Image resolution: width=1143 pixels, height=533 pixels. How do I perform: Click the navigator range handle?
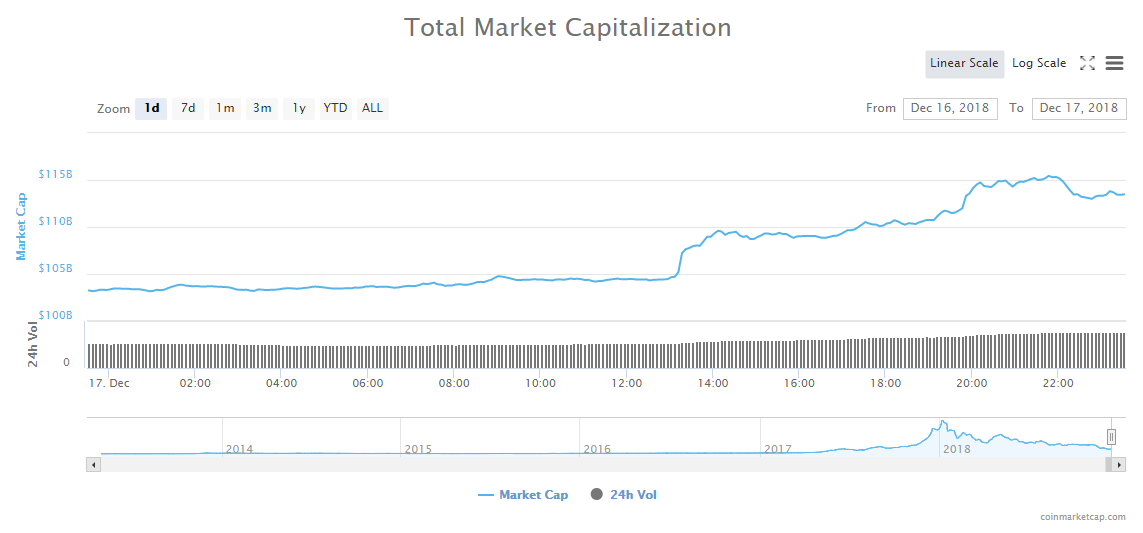click(1111, 437)
